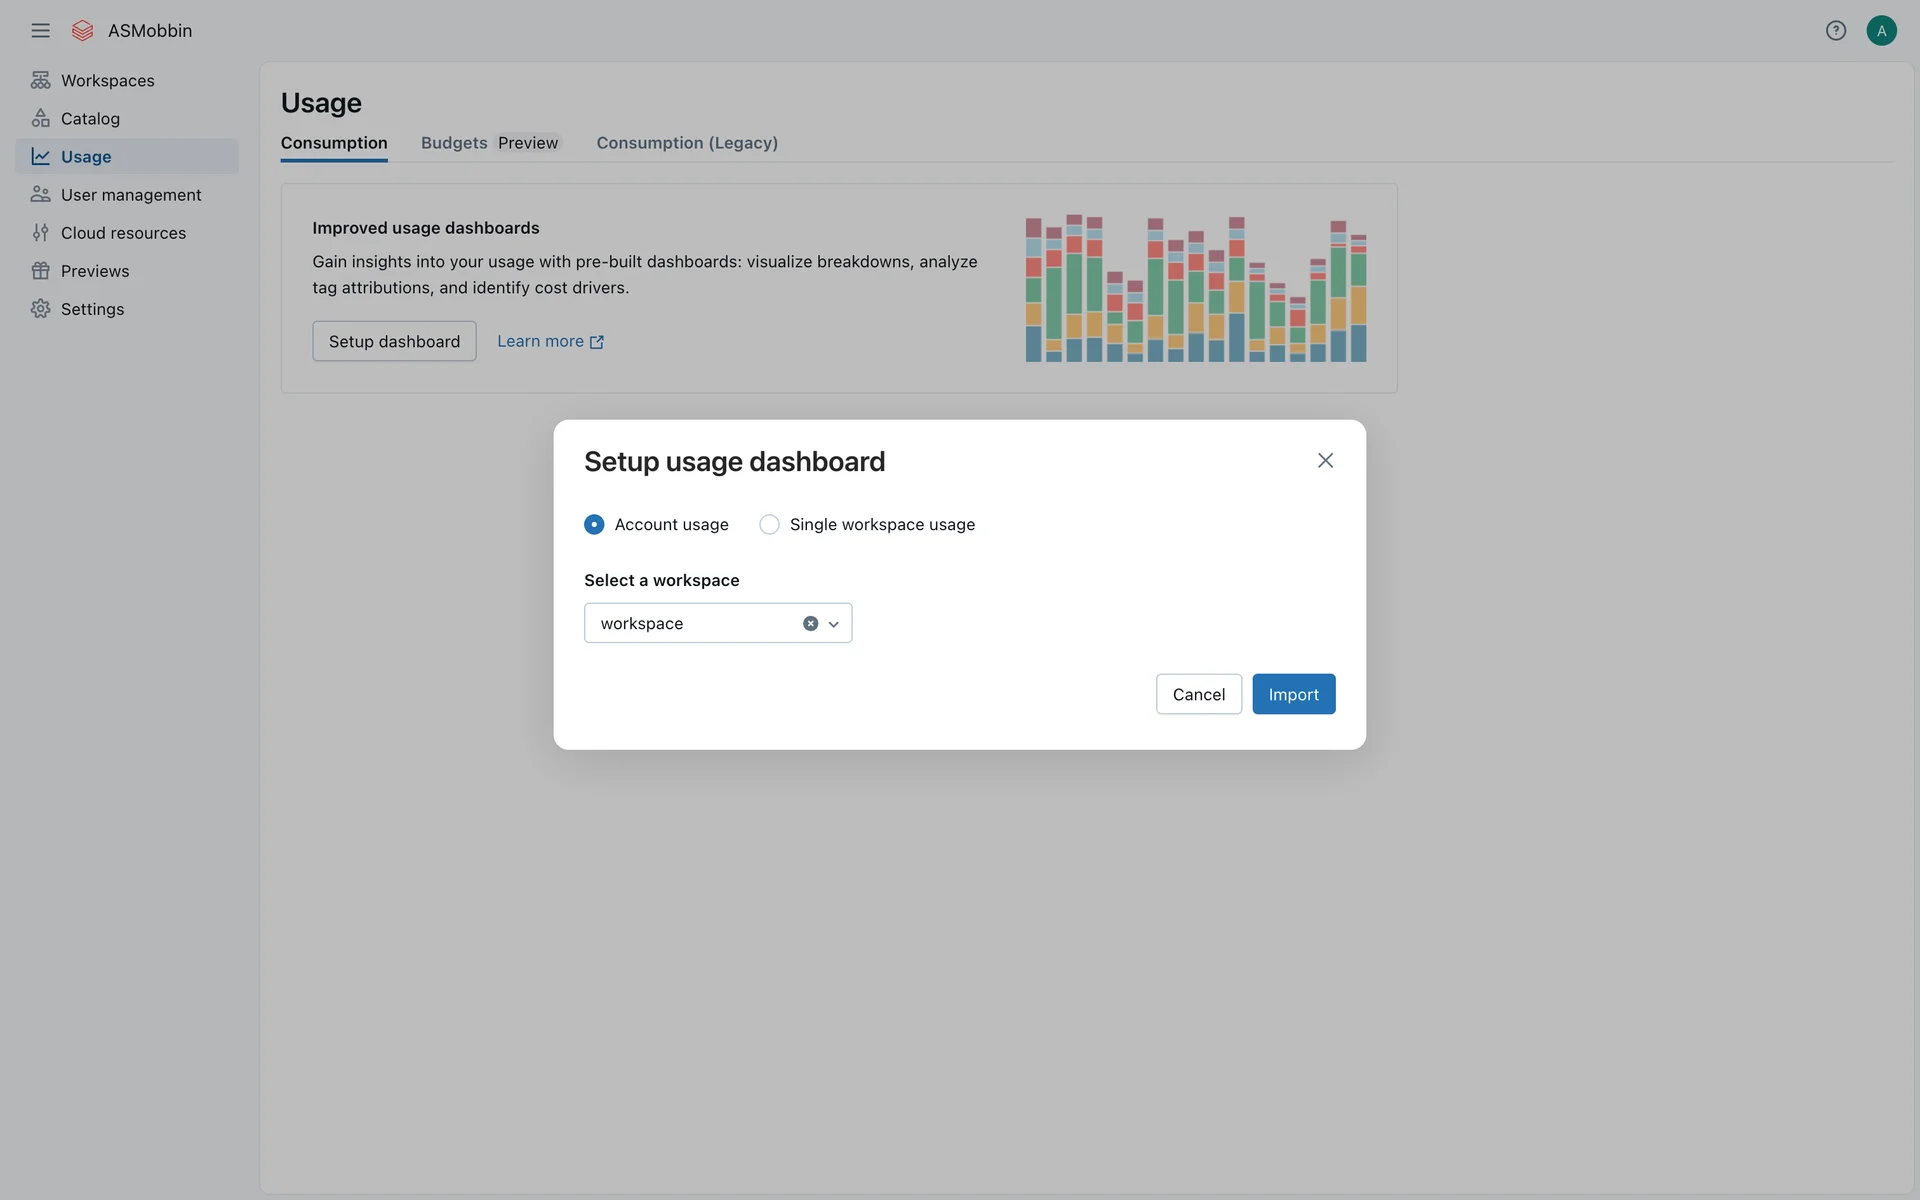The height and width of the screenshot is (1200, 1920).
Task: Open the hamburger navigation menu
Action: coord(40,30)
